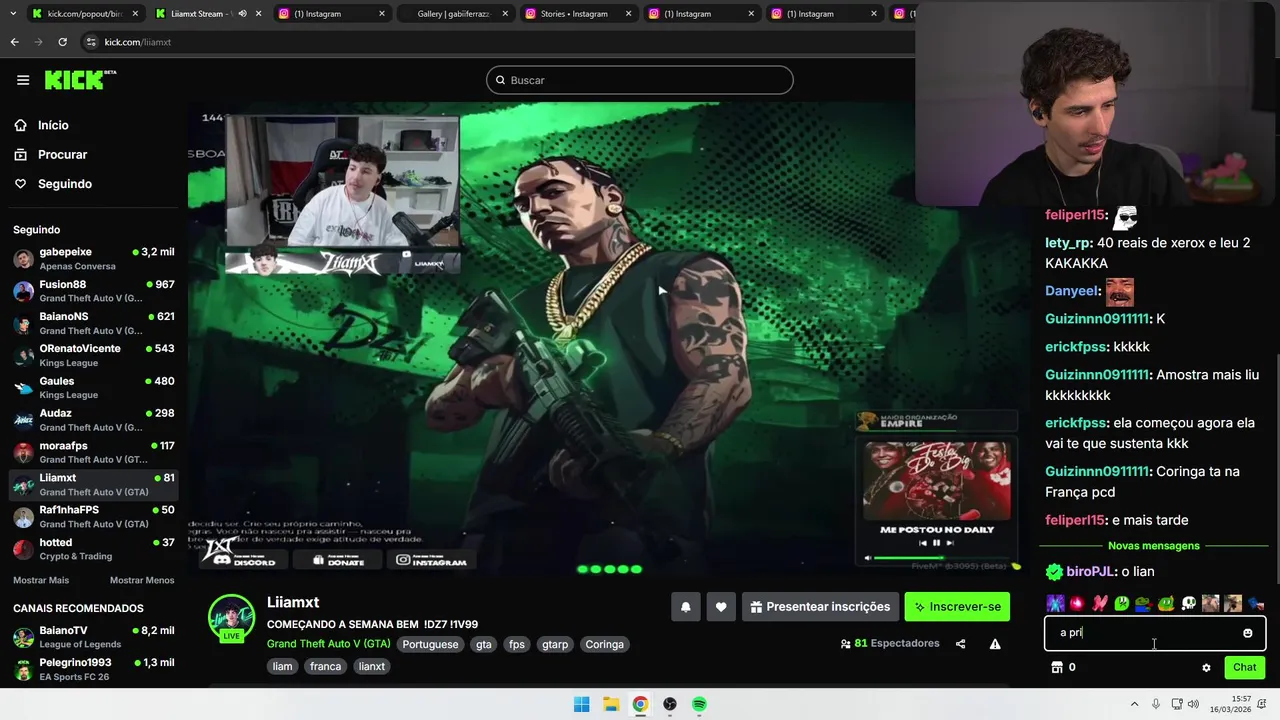
Task: Open ORenatoVicente channel in sidebar
Action: (94, 355)
